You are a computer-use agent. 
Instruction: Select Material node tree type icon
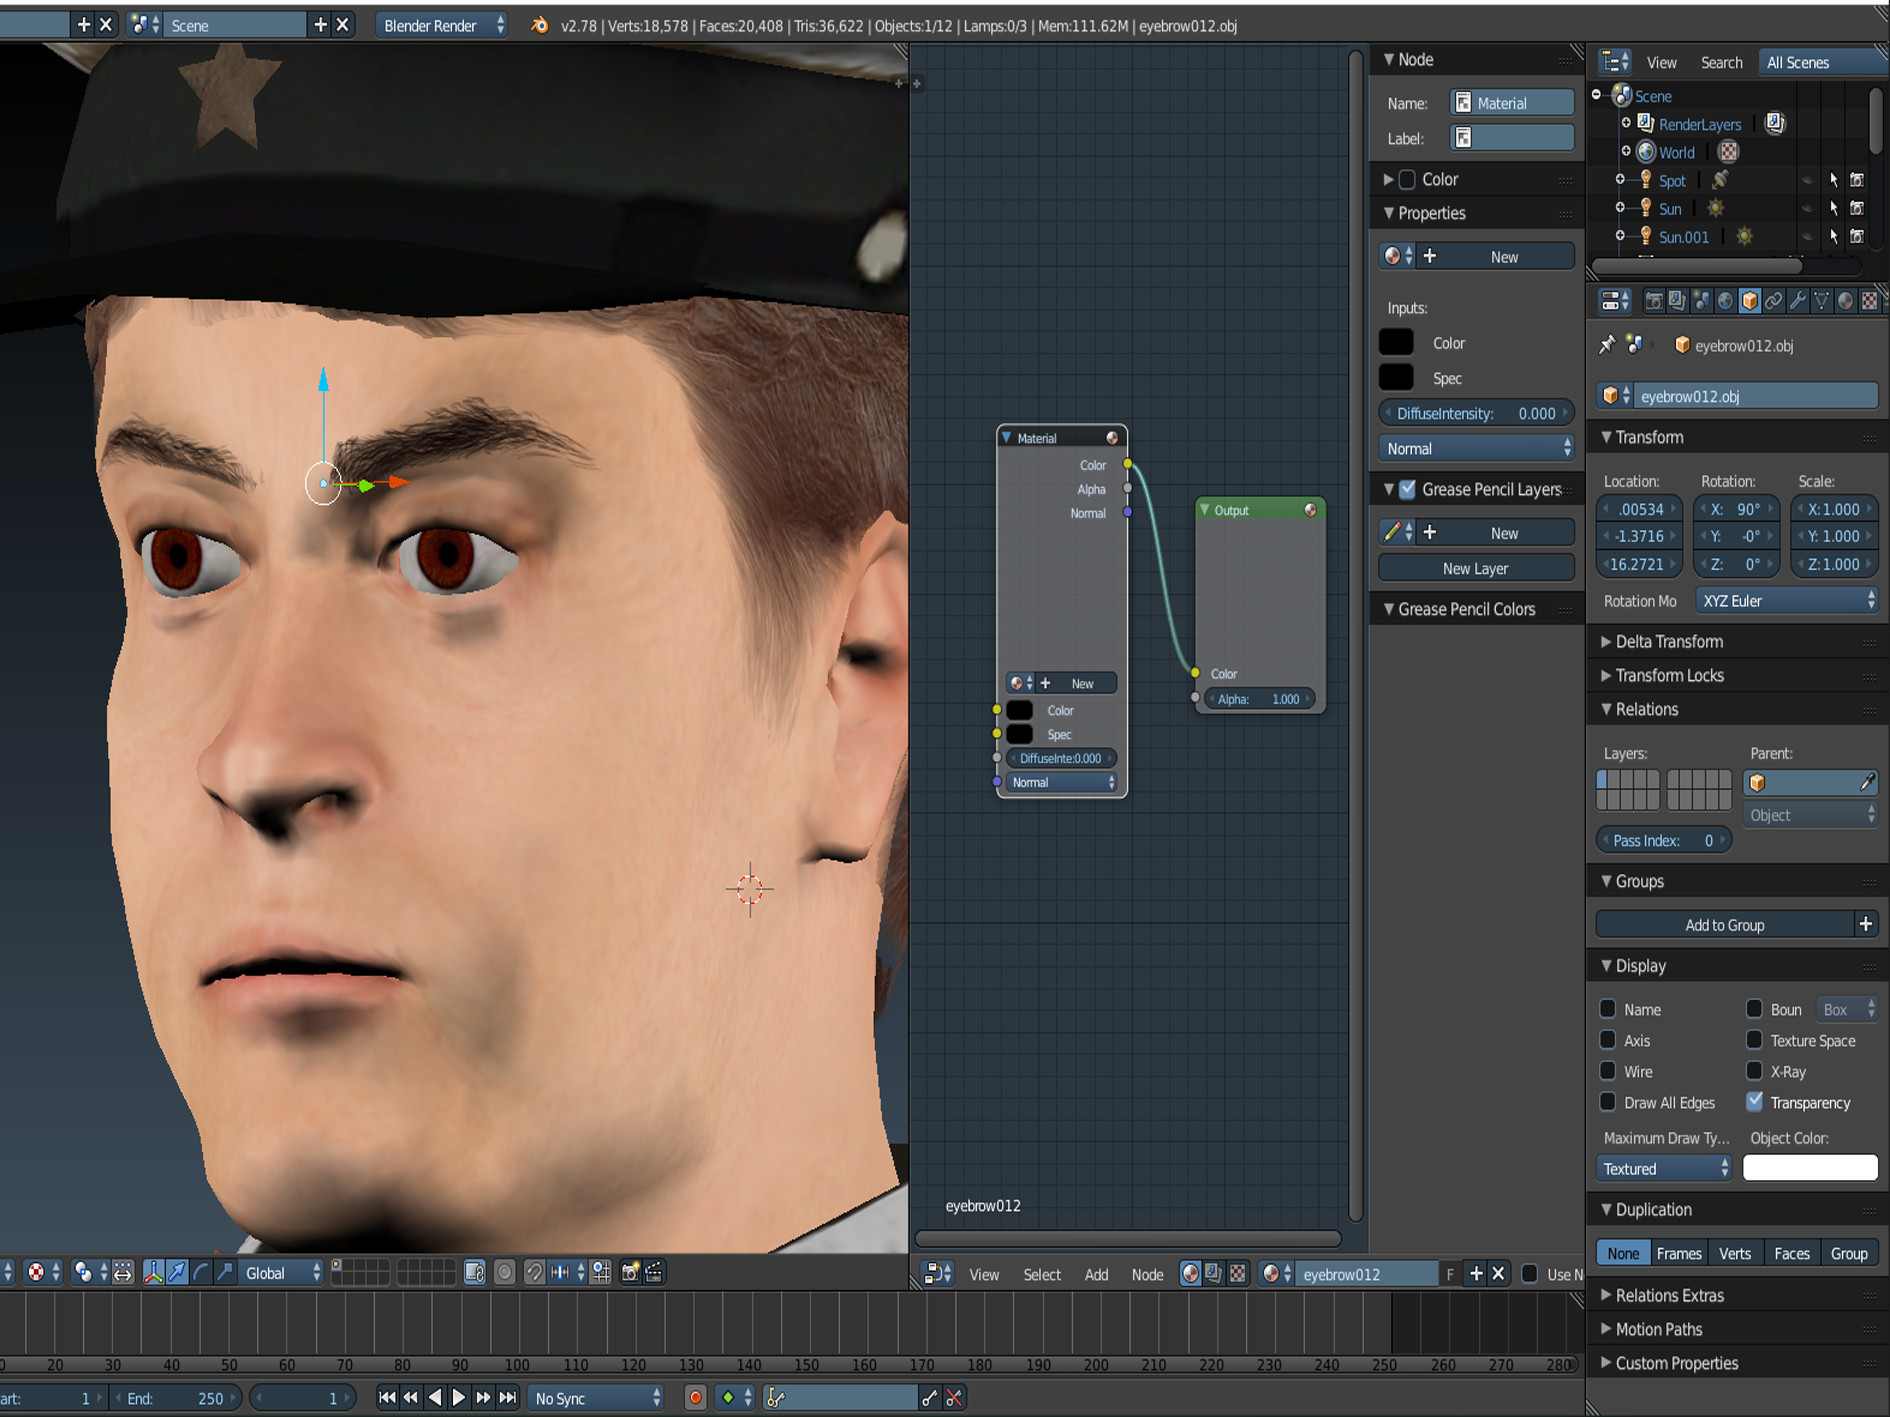pyautogui.click(x=1190, y=1273)
